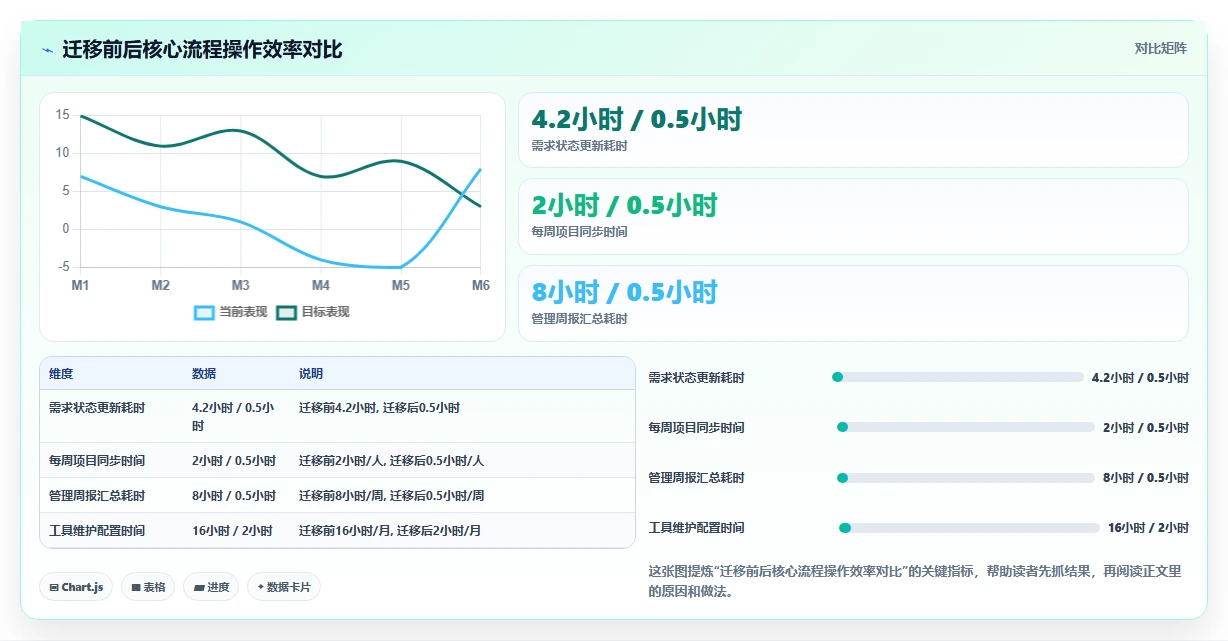Click table cell 16小时 / 2小时
Screen dimensions: 1228x641
click(232, 531)
